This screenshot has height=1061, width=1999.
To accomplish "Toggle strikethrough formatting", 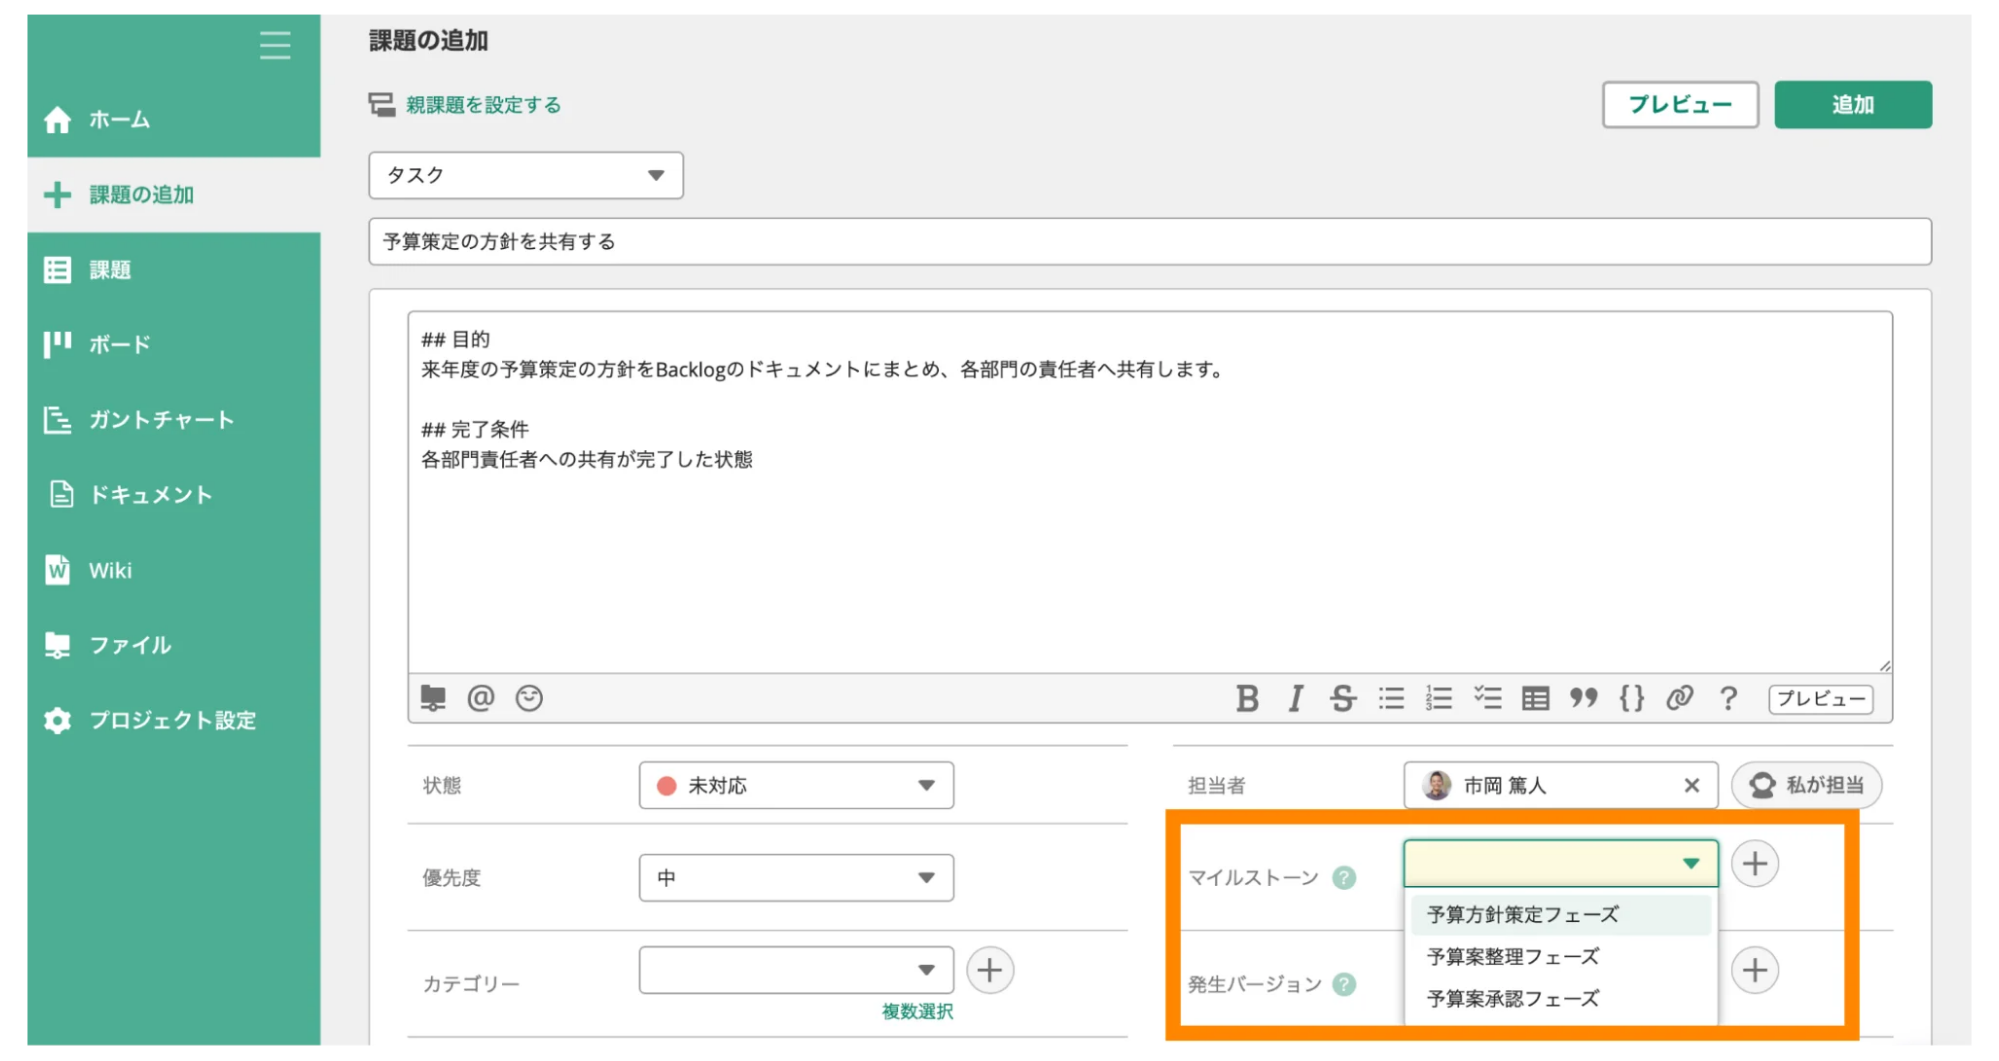I will click(x=1343, y=698).
